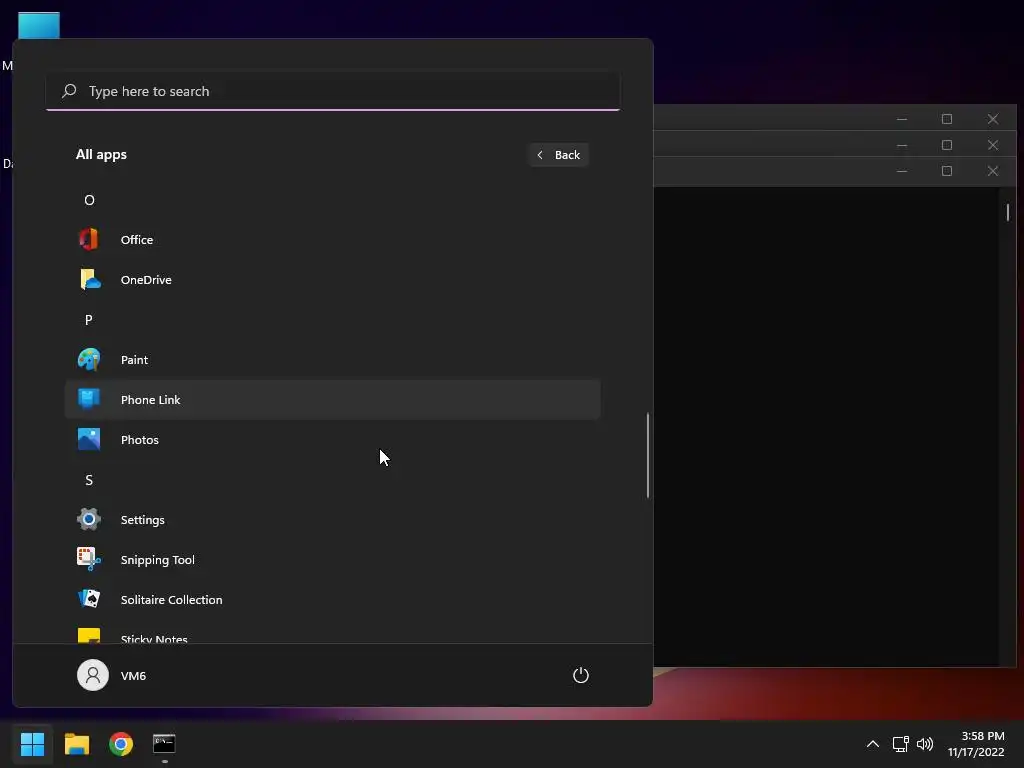Click the Back button in All apps
This screenshot has width=1024, height=768.
click(559, 155)
